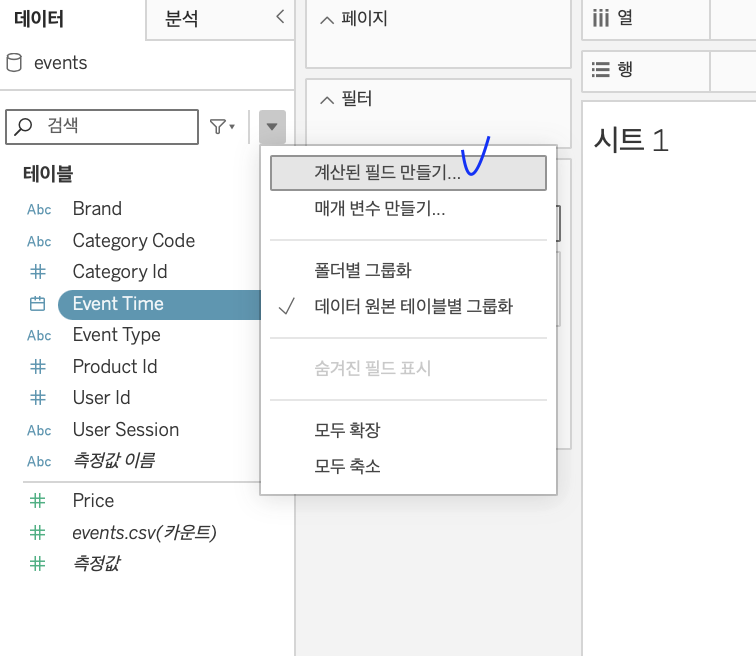Image resolution: width=756 pixels, height=656 pixels.
Task: Click the number type icon beside Product Id
Action: coord(38,367)
